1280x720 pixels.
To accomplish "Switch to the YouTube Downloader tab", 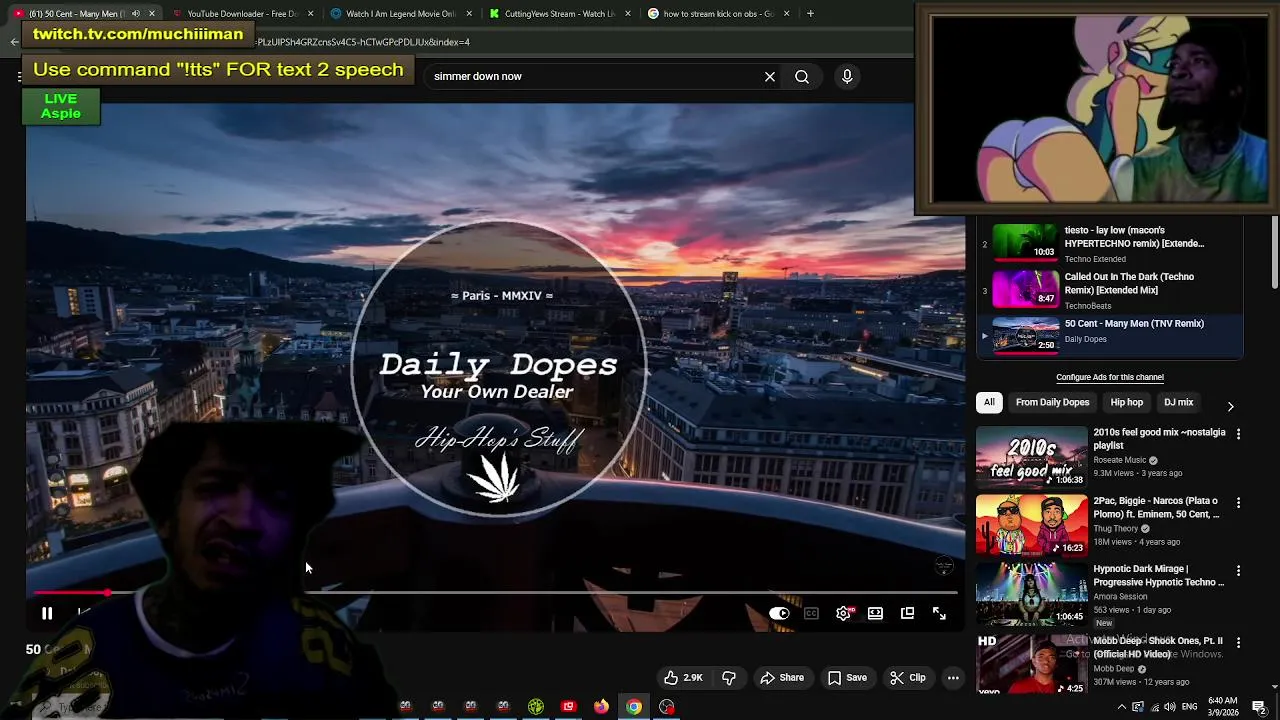I will click(243, 14).
